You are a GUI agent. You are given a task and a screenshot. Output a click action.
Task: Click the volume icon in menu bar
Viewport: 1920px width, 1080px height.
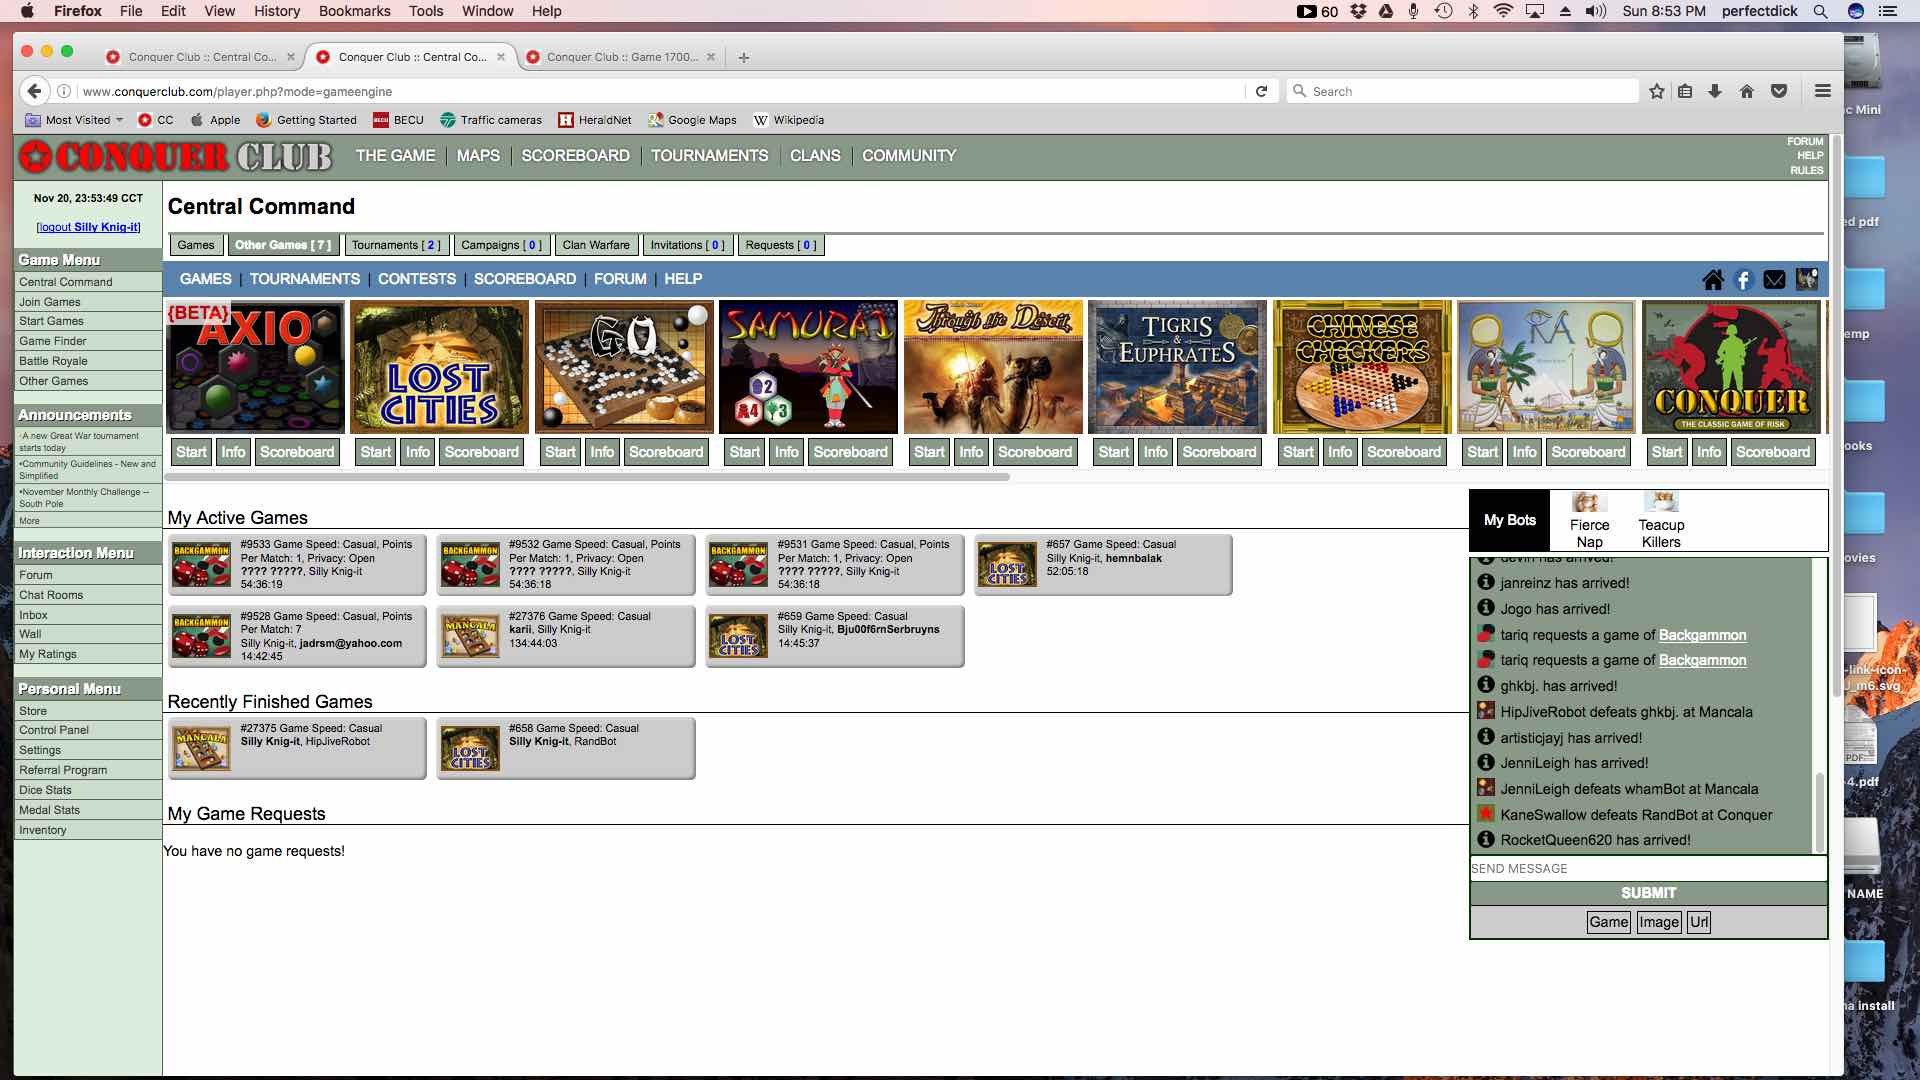1595,11
